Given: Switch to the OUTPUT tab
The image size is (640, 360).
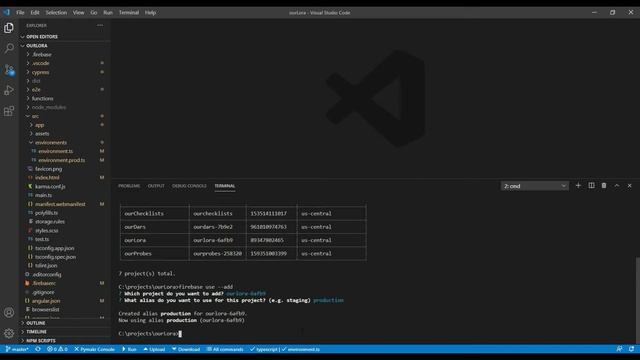Looking at the screenshot, I should pos(156,186).
